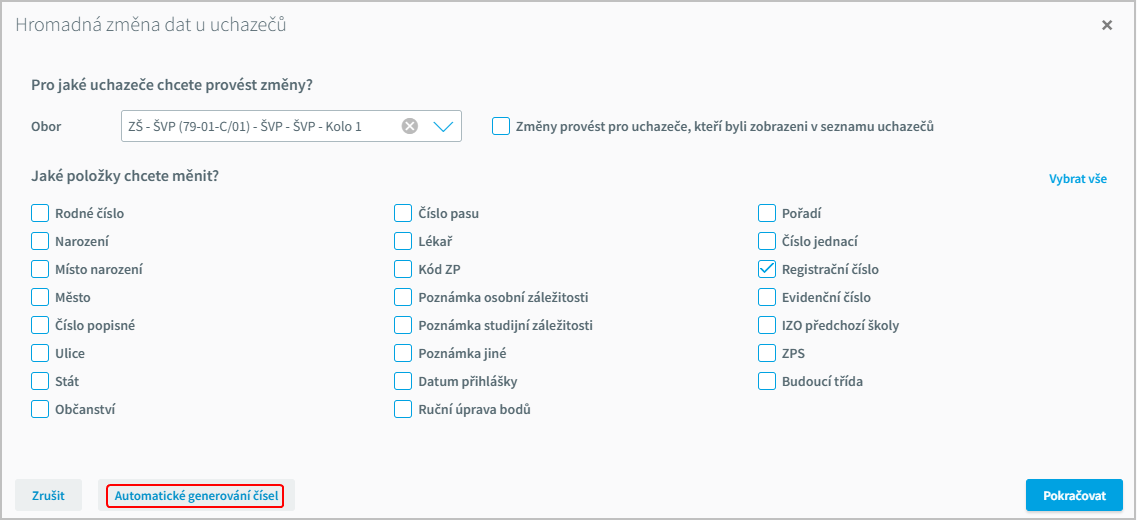Enable Změny provést pro uchazeče checkbox
The height and width of the screenshot is (520, 1137).
(500, 126)
